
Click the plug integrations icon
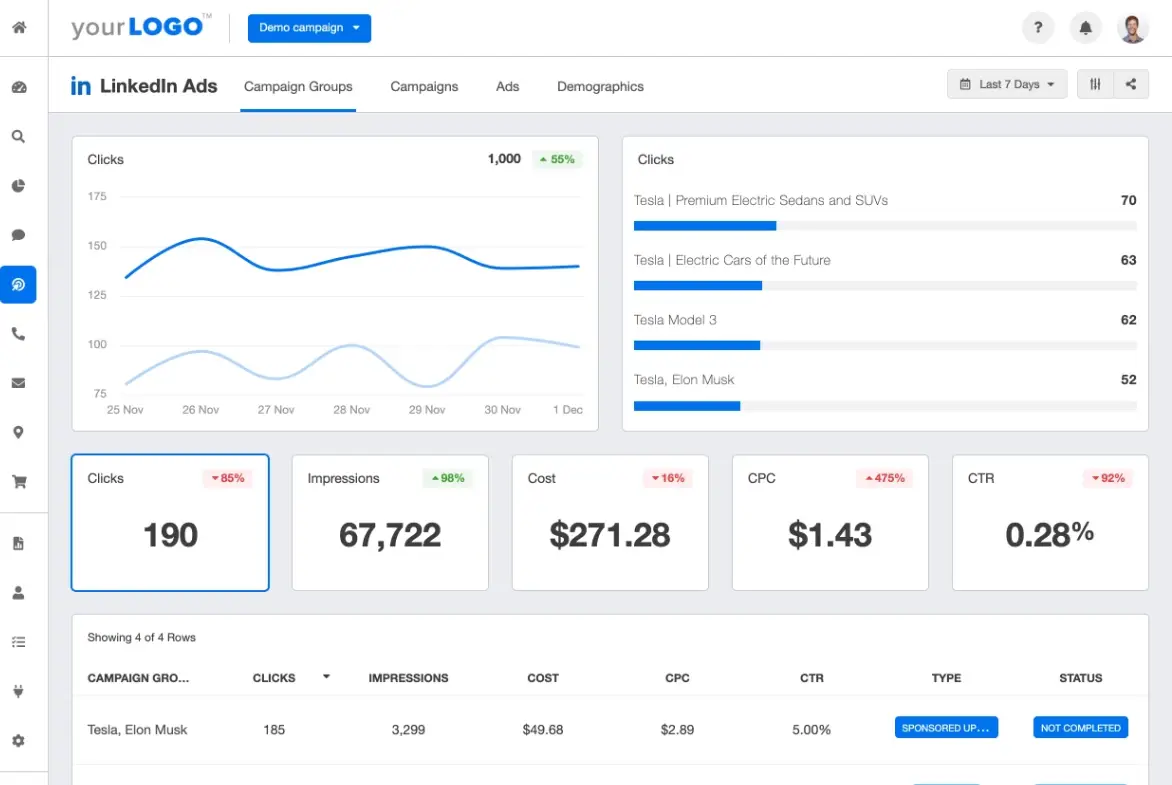(x=18, y=691)
